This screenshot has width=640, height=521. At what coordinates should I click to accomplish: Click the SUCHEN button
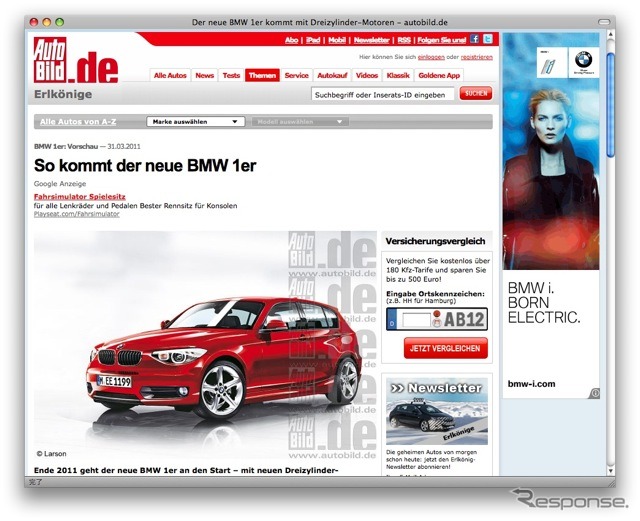click(x=476, y=94)
